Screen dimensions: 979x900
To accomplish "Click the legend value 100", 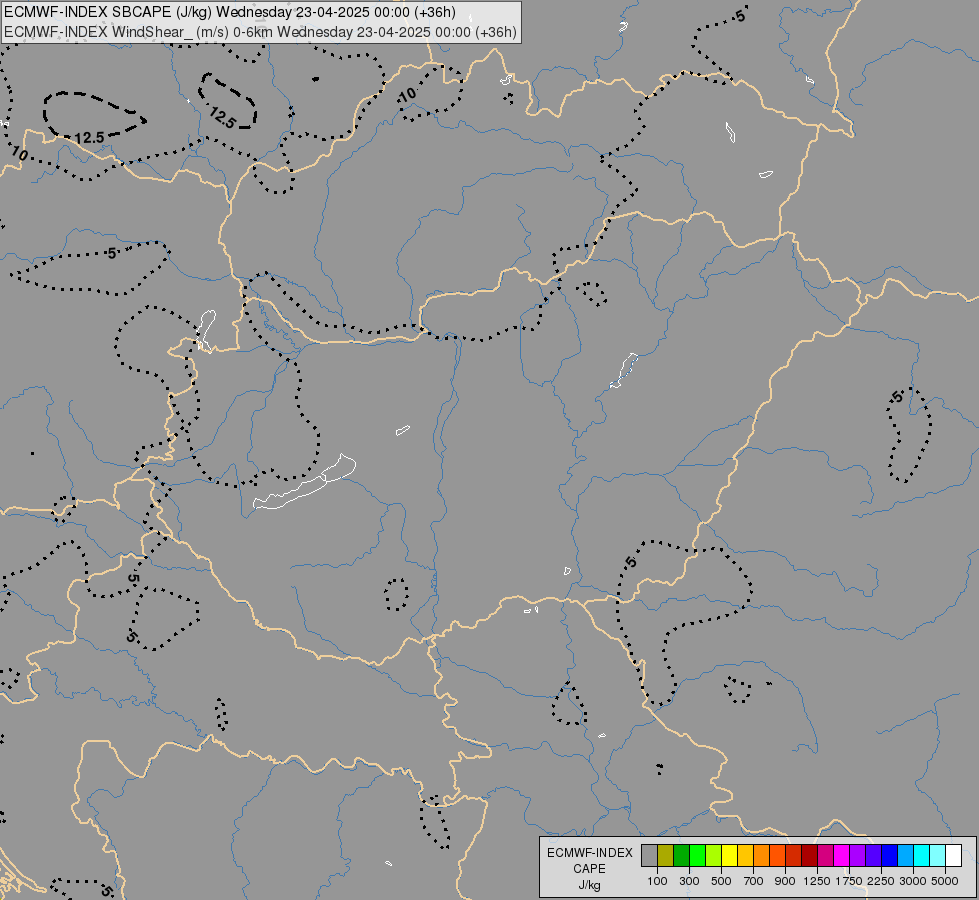I will (x=657, y=881).
